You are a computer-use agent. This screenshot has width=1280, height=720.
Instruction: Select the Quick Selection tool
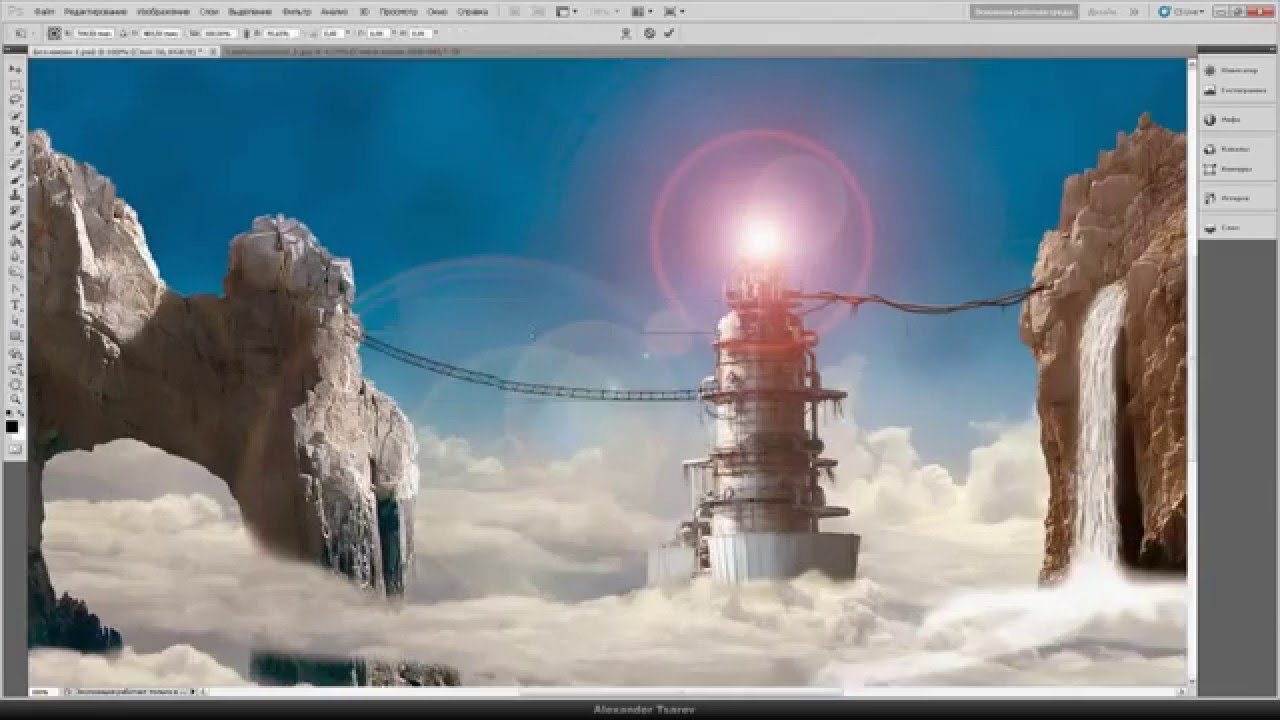click(x=15, y=115)
